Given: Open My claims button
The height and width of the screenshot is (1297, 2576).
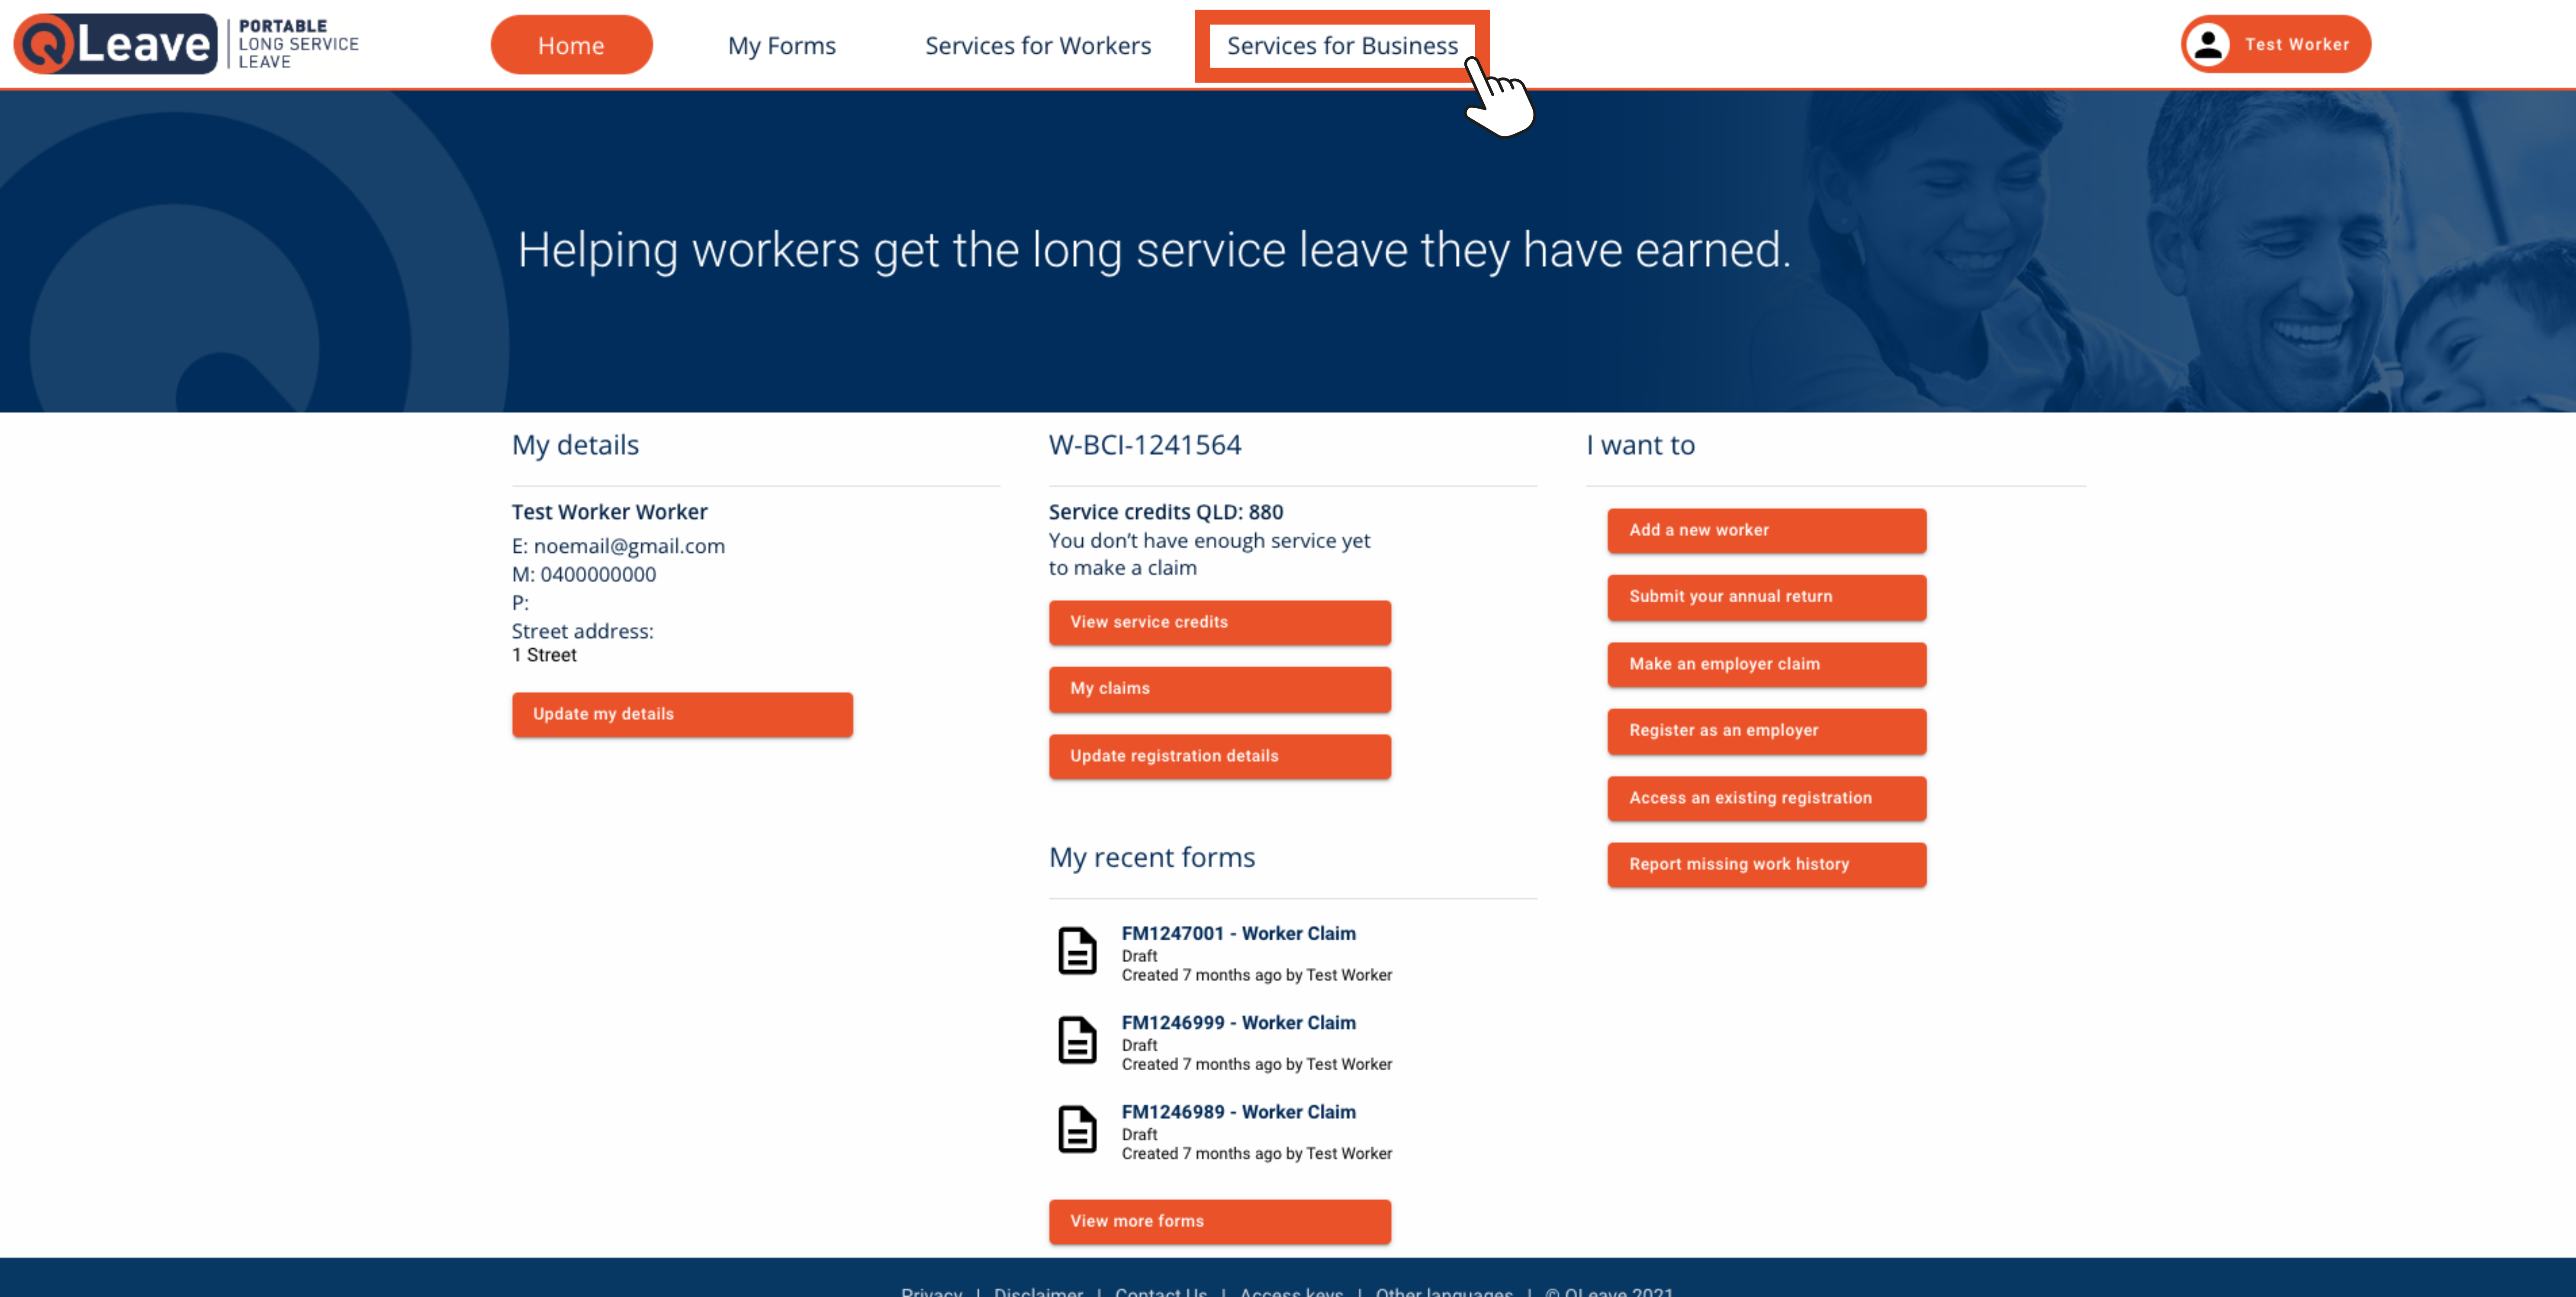Looking at the screenshot, I should click(1219, 689).
